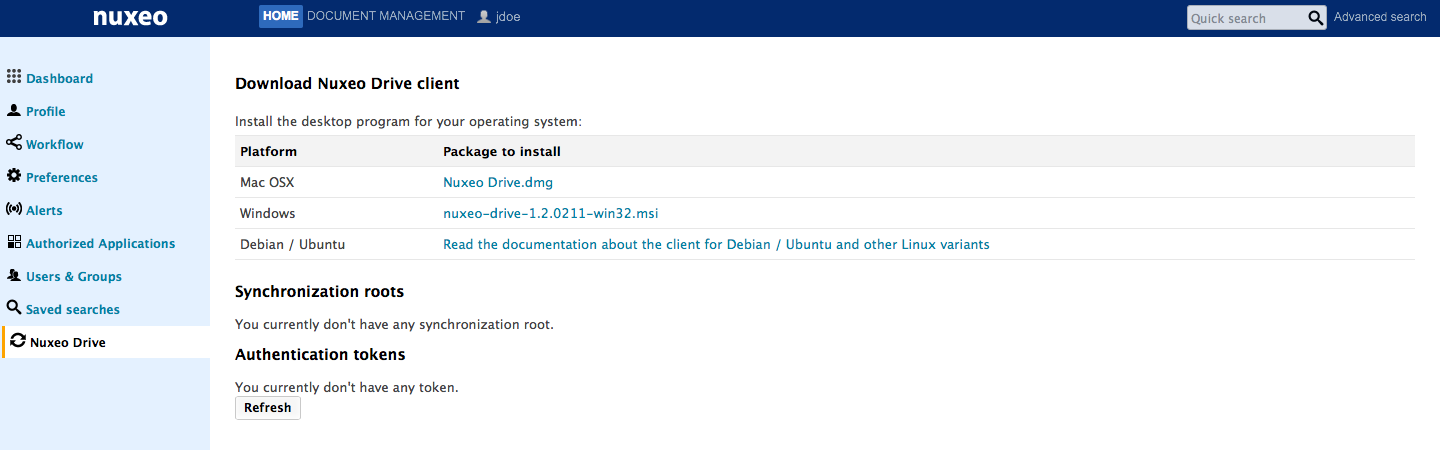
Task: Open the HOME tab
Action: click(281, 16)
